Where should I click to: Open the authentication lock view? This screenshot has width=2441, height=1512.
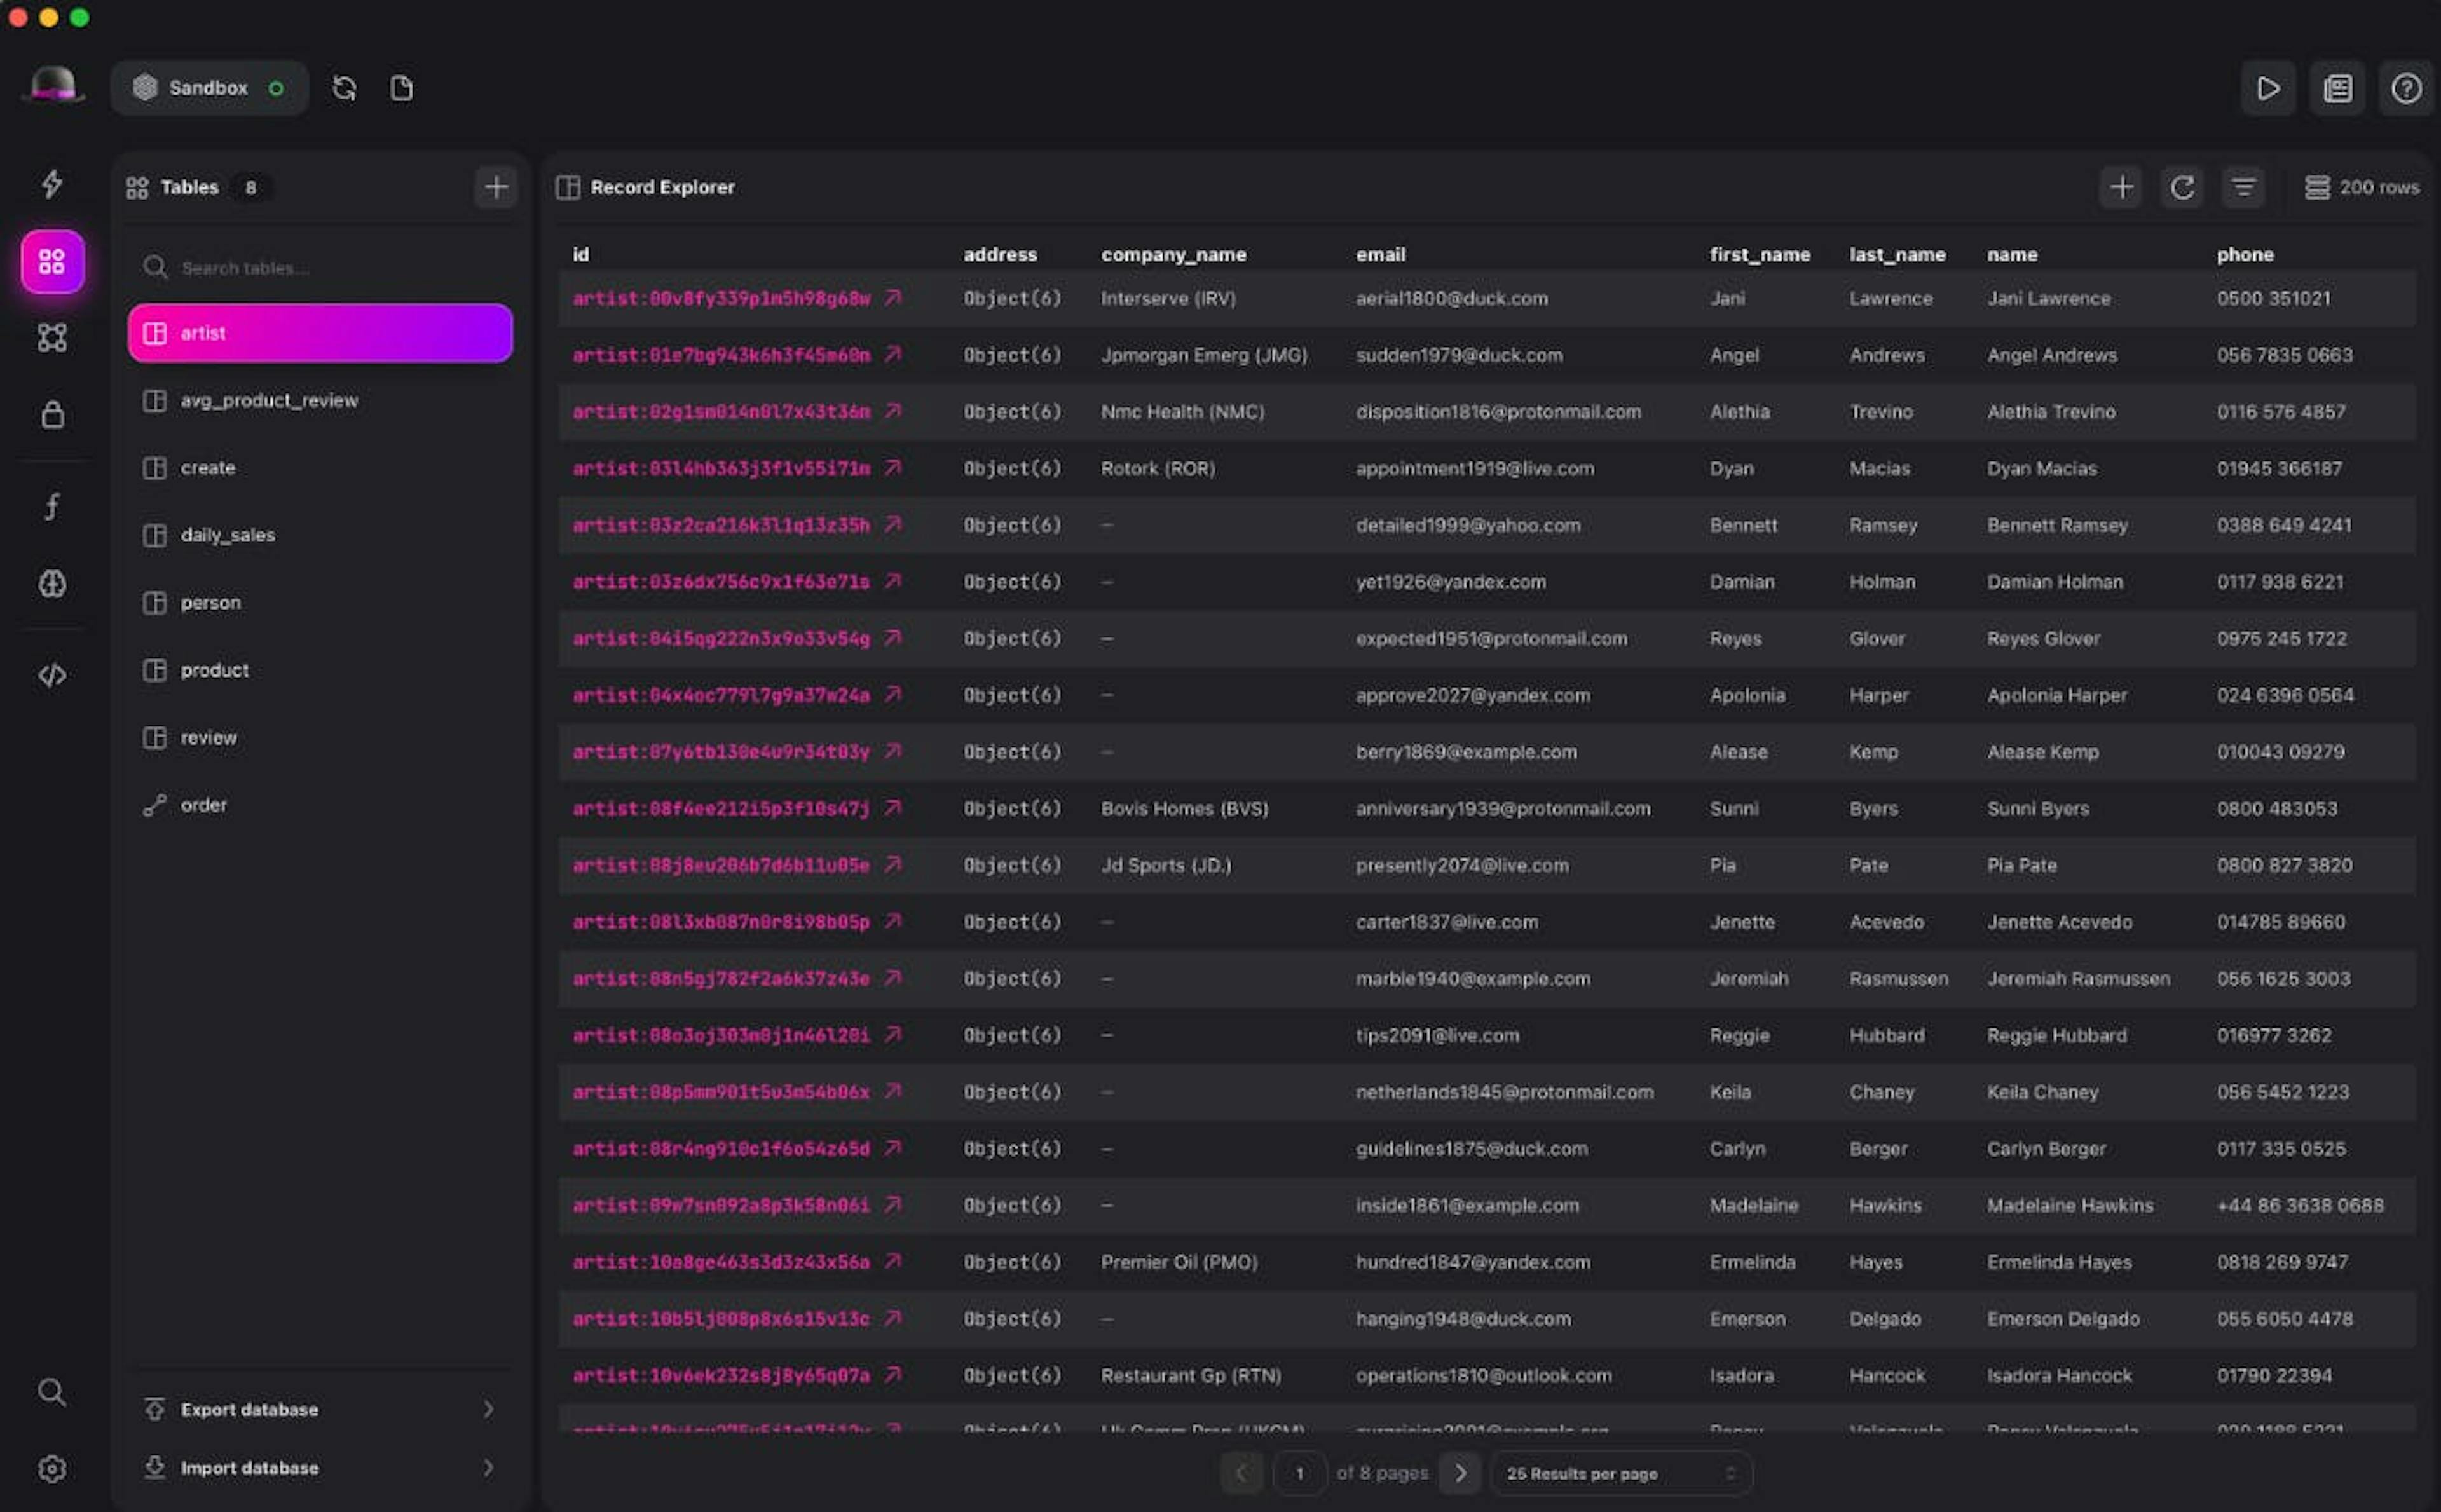coord(52,414)
